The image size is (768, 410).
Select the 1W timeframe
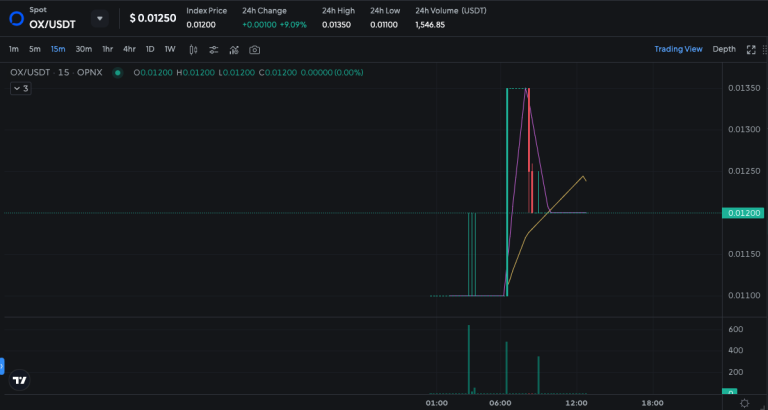170,49
